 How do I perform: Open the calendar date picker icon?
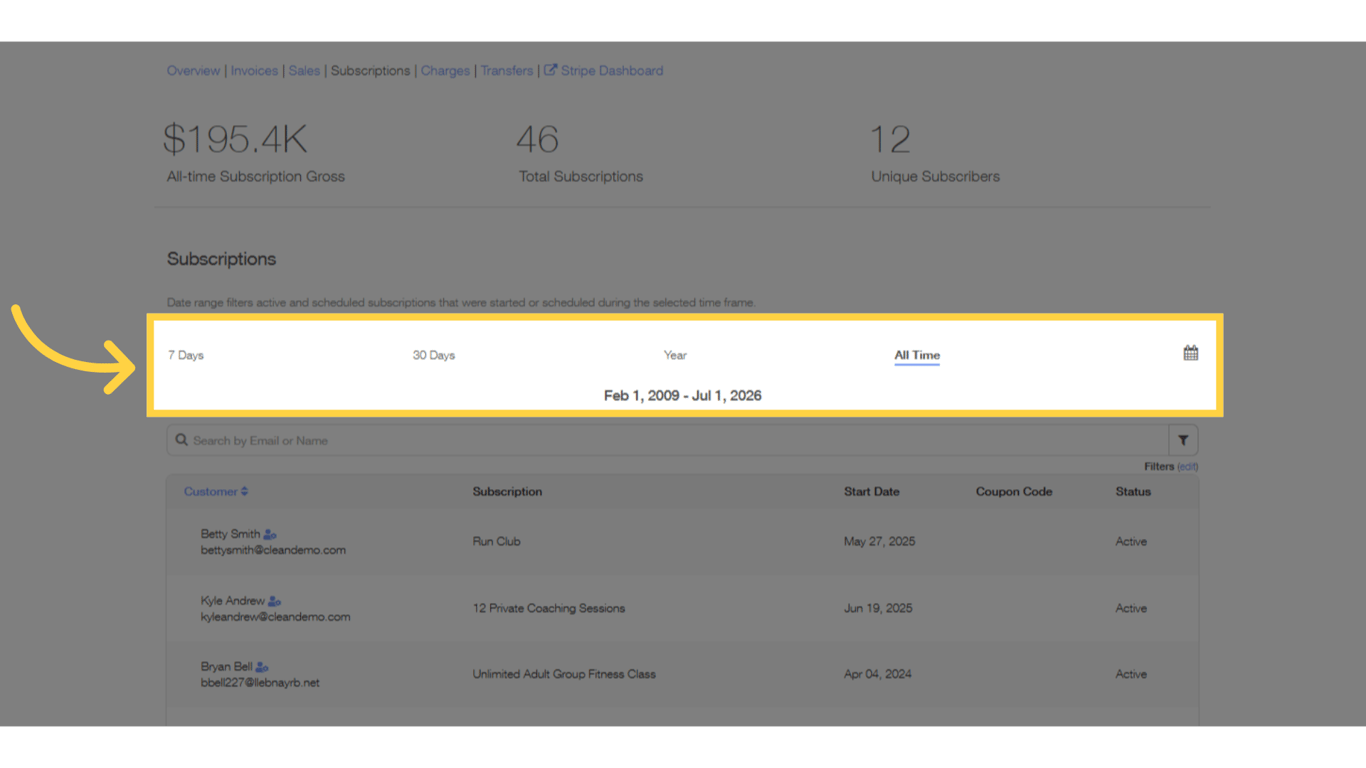point(1189,353)
